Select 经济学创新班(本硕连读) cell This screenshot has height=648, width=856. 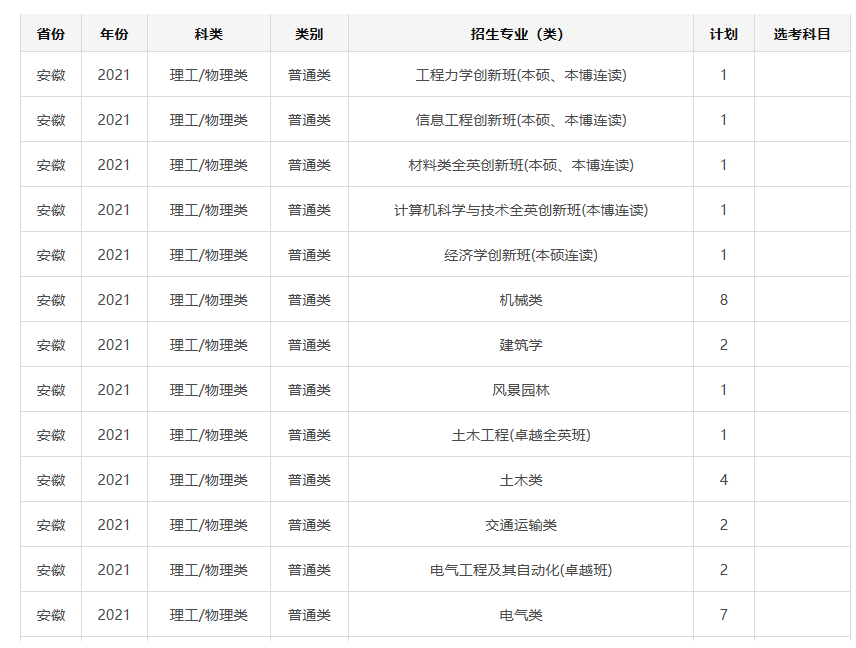pyautogui.click(x=521, y=255)
